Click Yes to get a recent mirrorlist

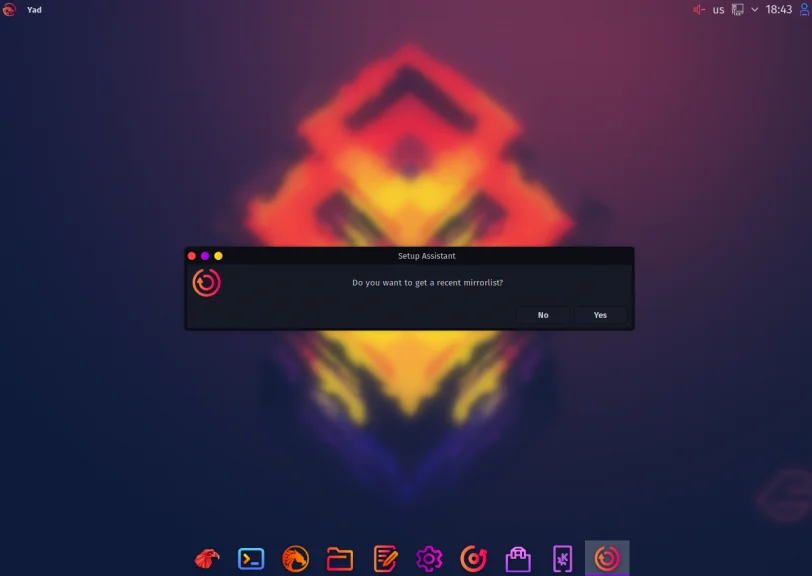[600, 314]
